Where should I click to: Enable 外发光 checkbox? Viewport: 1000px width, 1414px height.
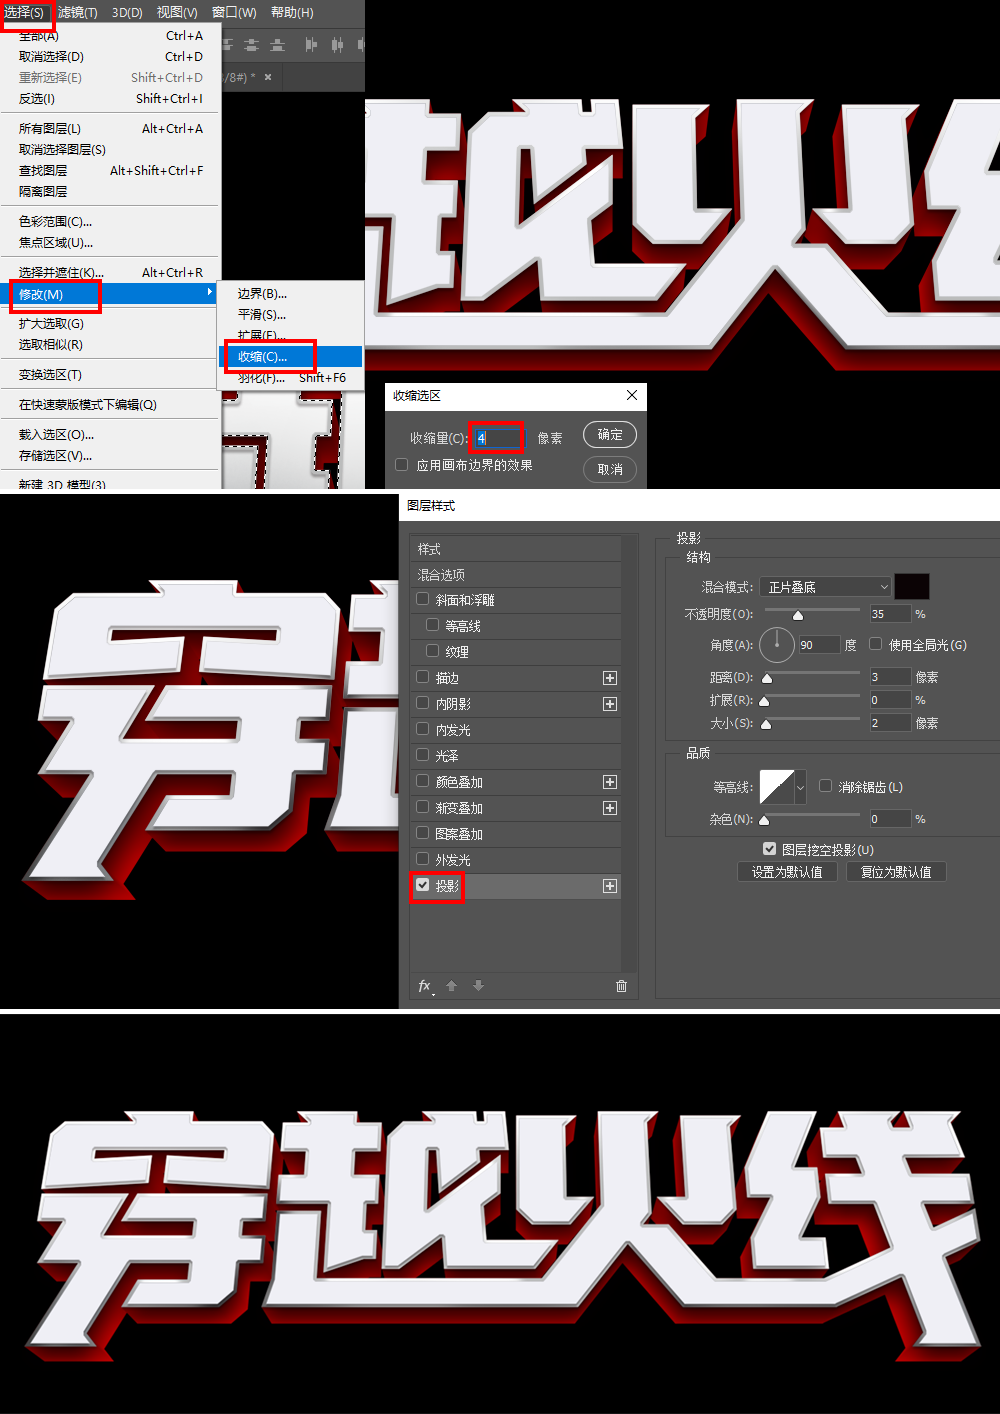click(x=423, y=859)
